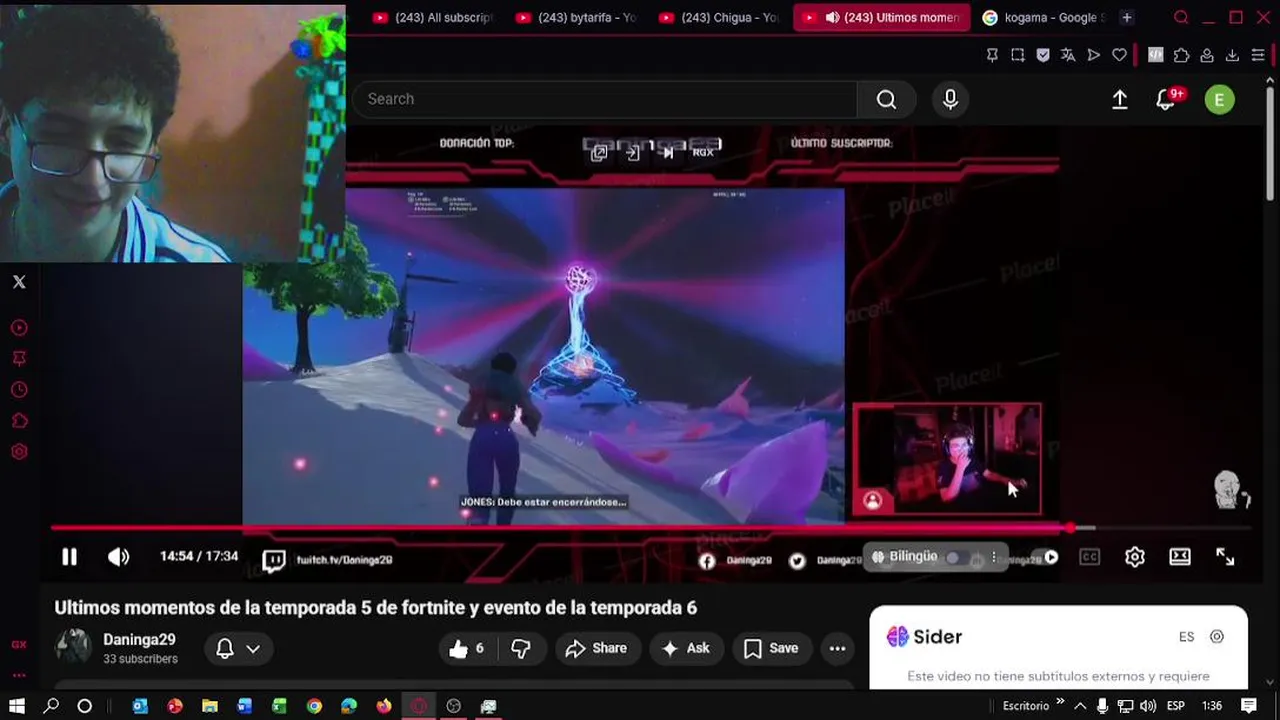
Task: Open account menu green E avatar
Action: coord(1219,99)
